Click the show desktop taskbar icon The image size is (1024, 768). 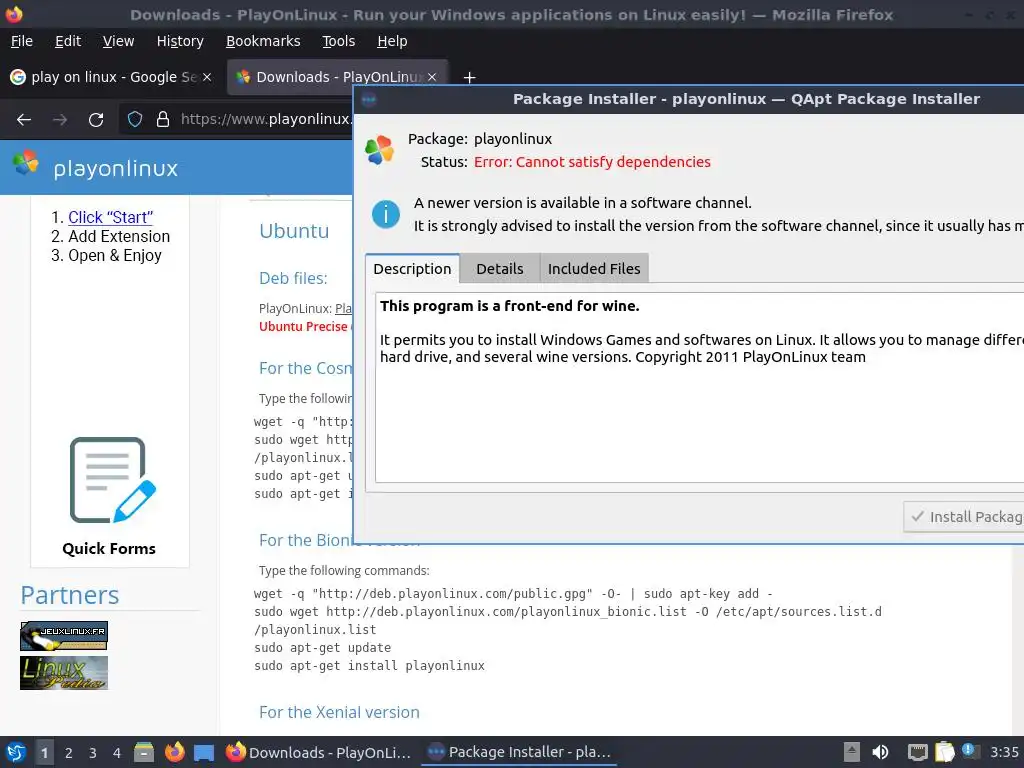pos(204,753)
